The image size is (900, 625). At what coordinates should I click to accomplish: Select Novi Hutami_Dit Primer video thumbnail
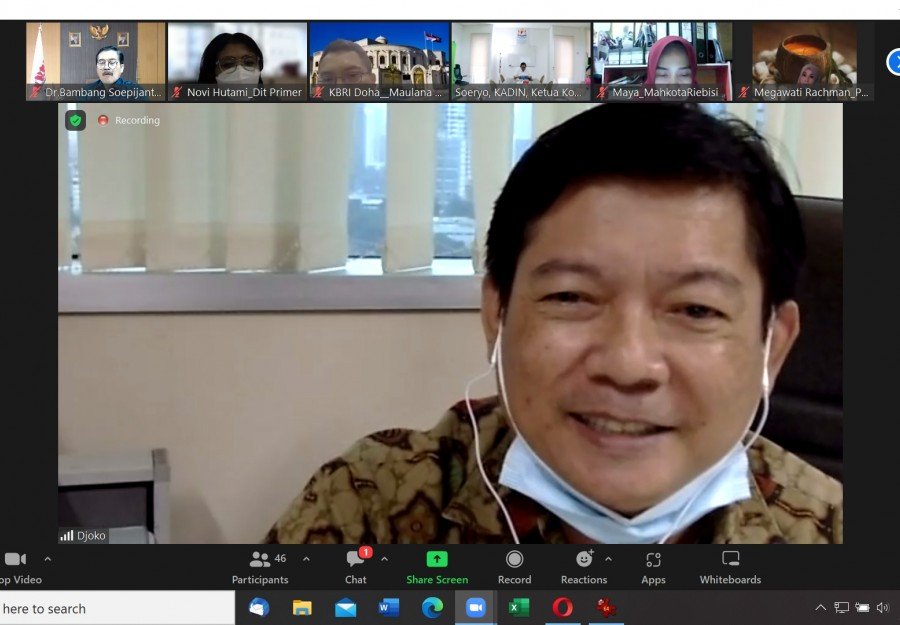[x=237, y=61]
